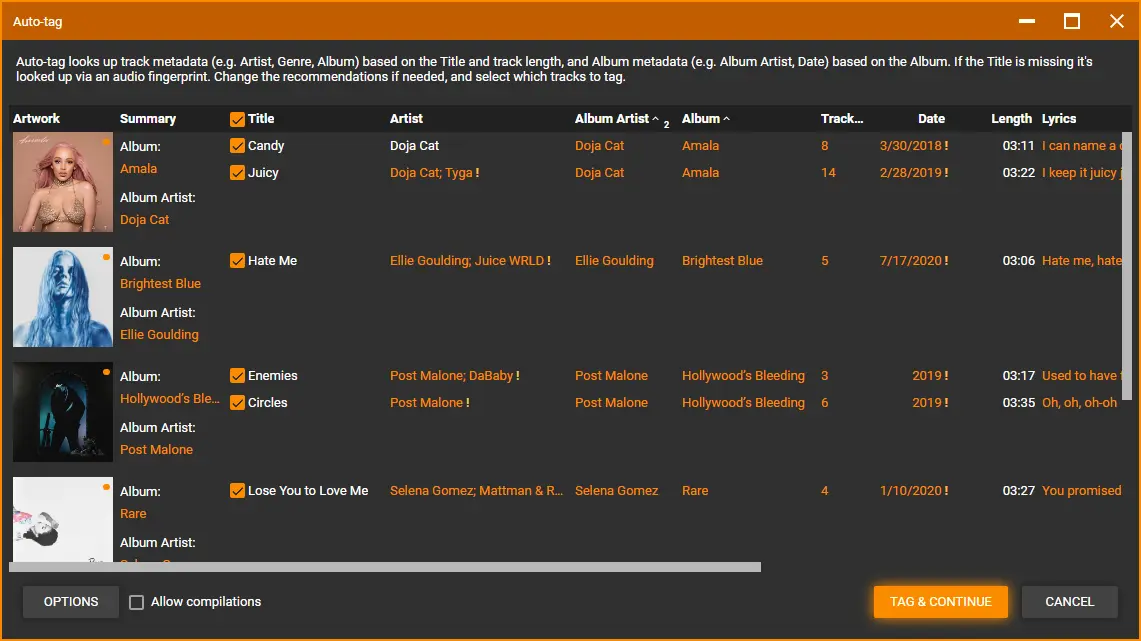The height and width of the screenshot is (641, 1141).
Task: Click the orange dot on the Amala artwork
Action: tap(107, 143)
